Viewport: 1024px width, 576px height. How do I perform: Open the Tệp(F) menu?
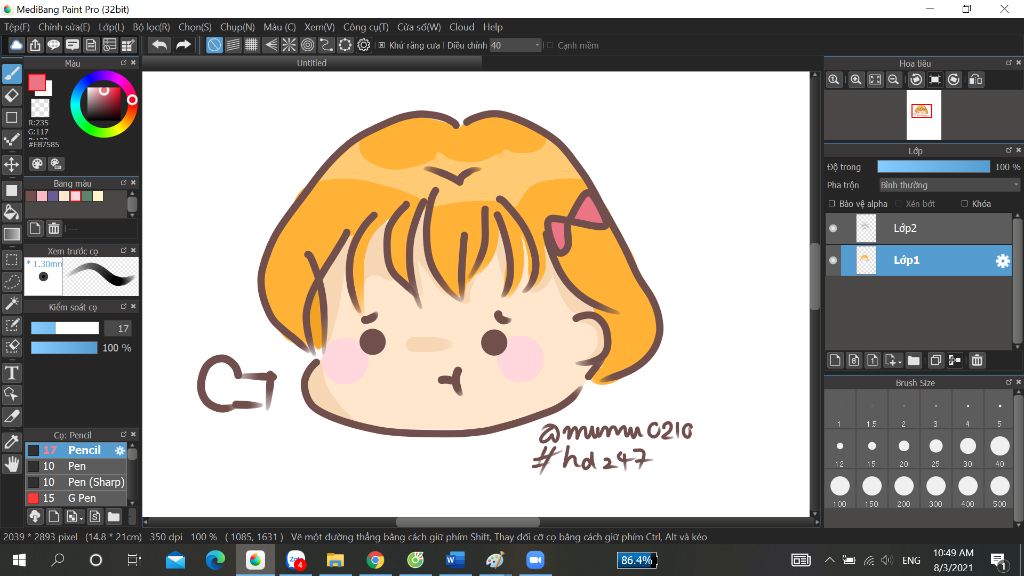point(17,27)
